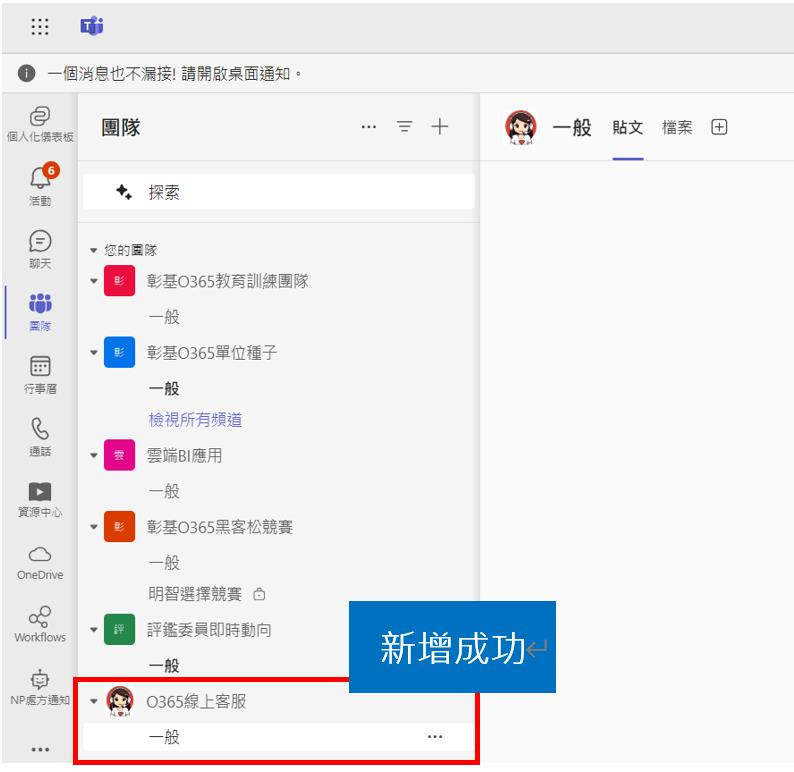This screenshot has height=772, width=794.
Task: Switch to the 檔案 tab
Action: pos(677,128)
